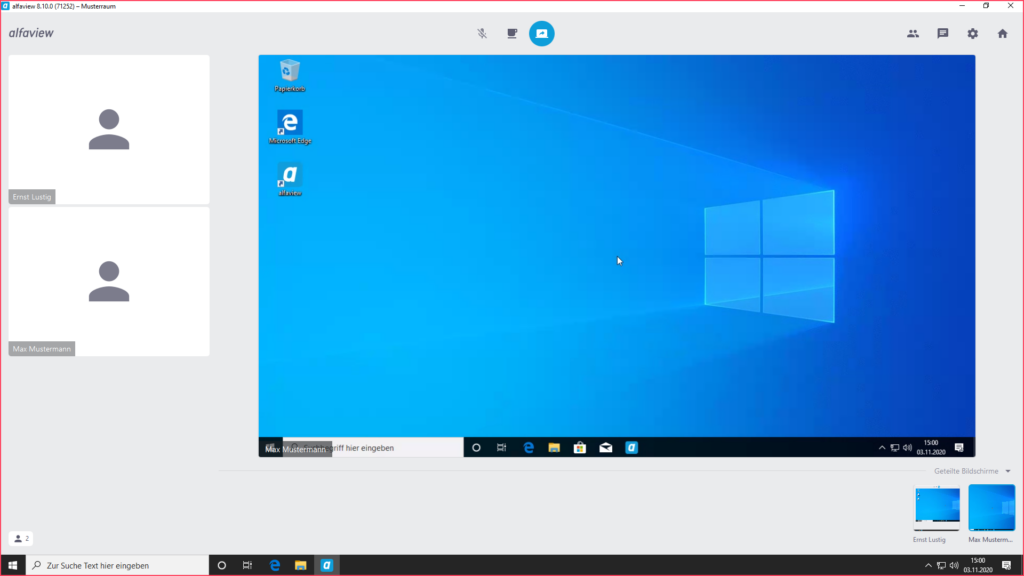Screen dimensions: 1024x576
Task: Enable your camera
Action: (x=511, y=33)
